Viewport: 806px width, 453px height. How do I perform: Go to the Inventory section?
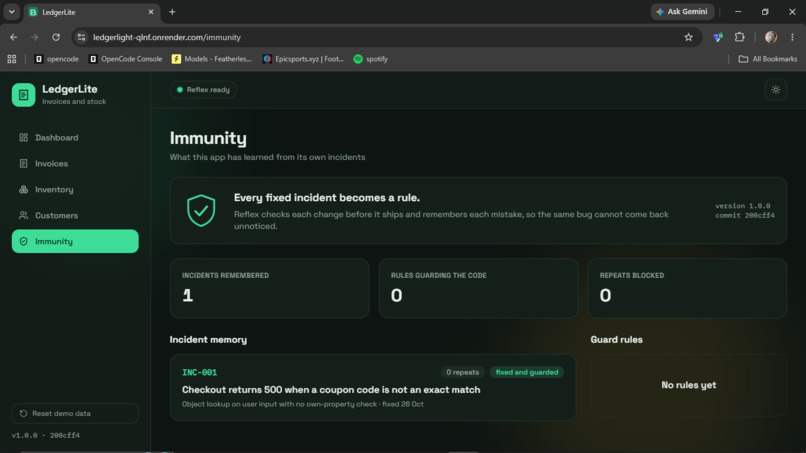pos(75,189)
